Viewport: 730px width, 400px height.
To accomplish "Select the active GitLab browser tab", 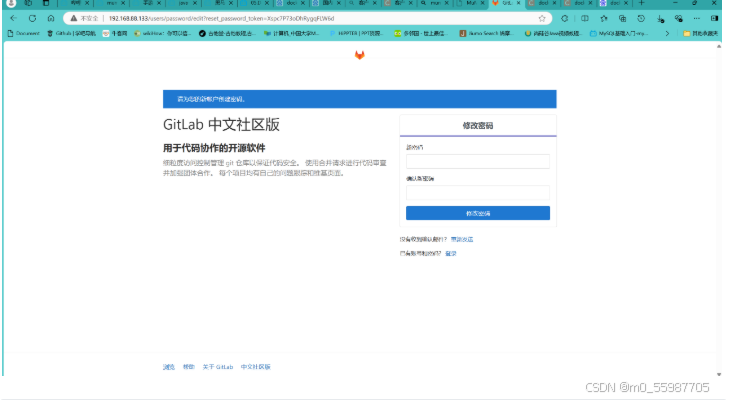I will (506, 3).
